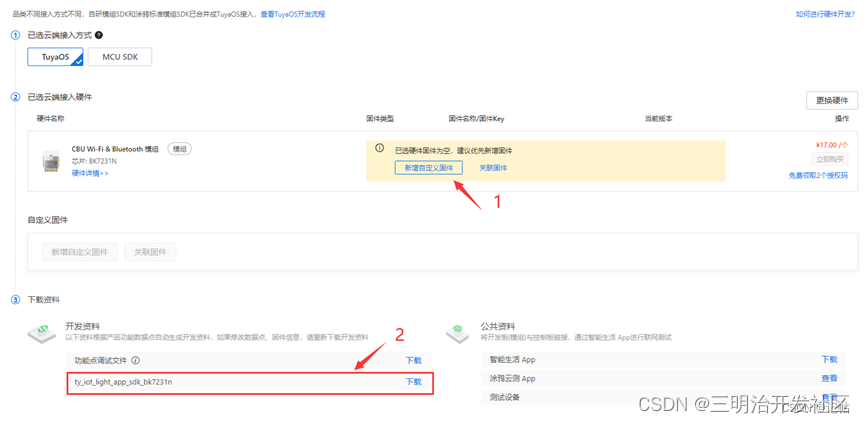Open 硬件详情>> link
Image resolution: width=865 pixels, height=423 pixels.
point(90,173)
